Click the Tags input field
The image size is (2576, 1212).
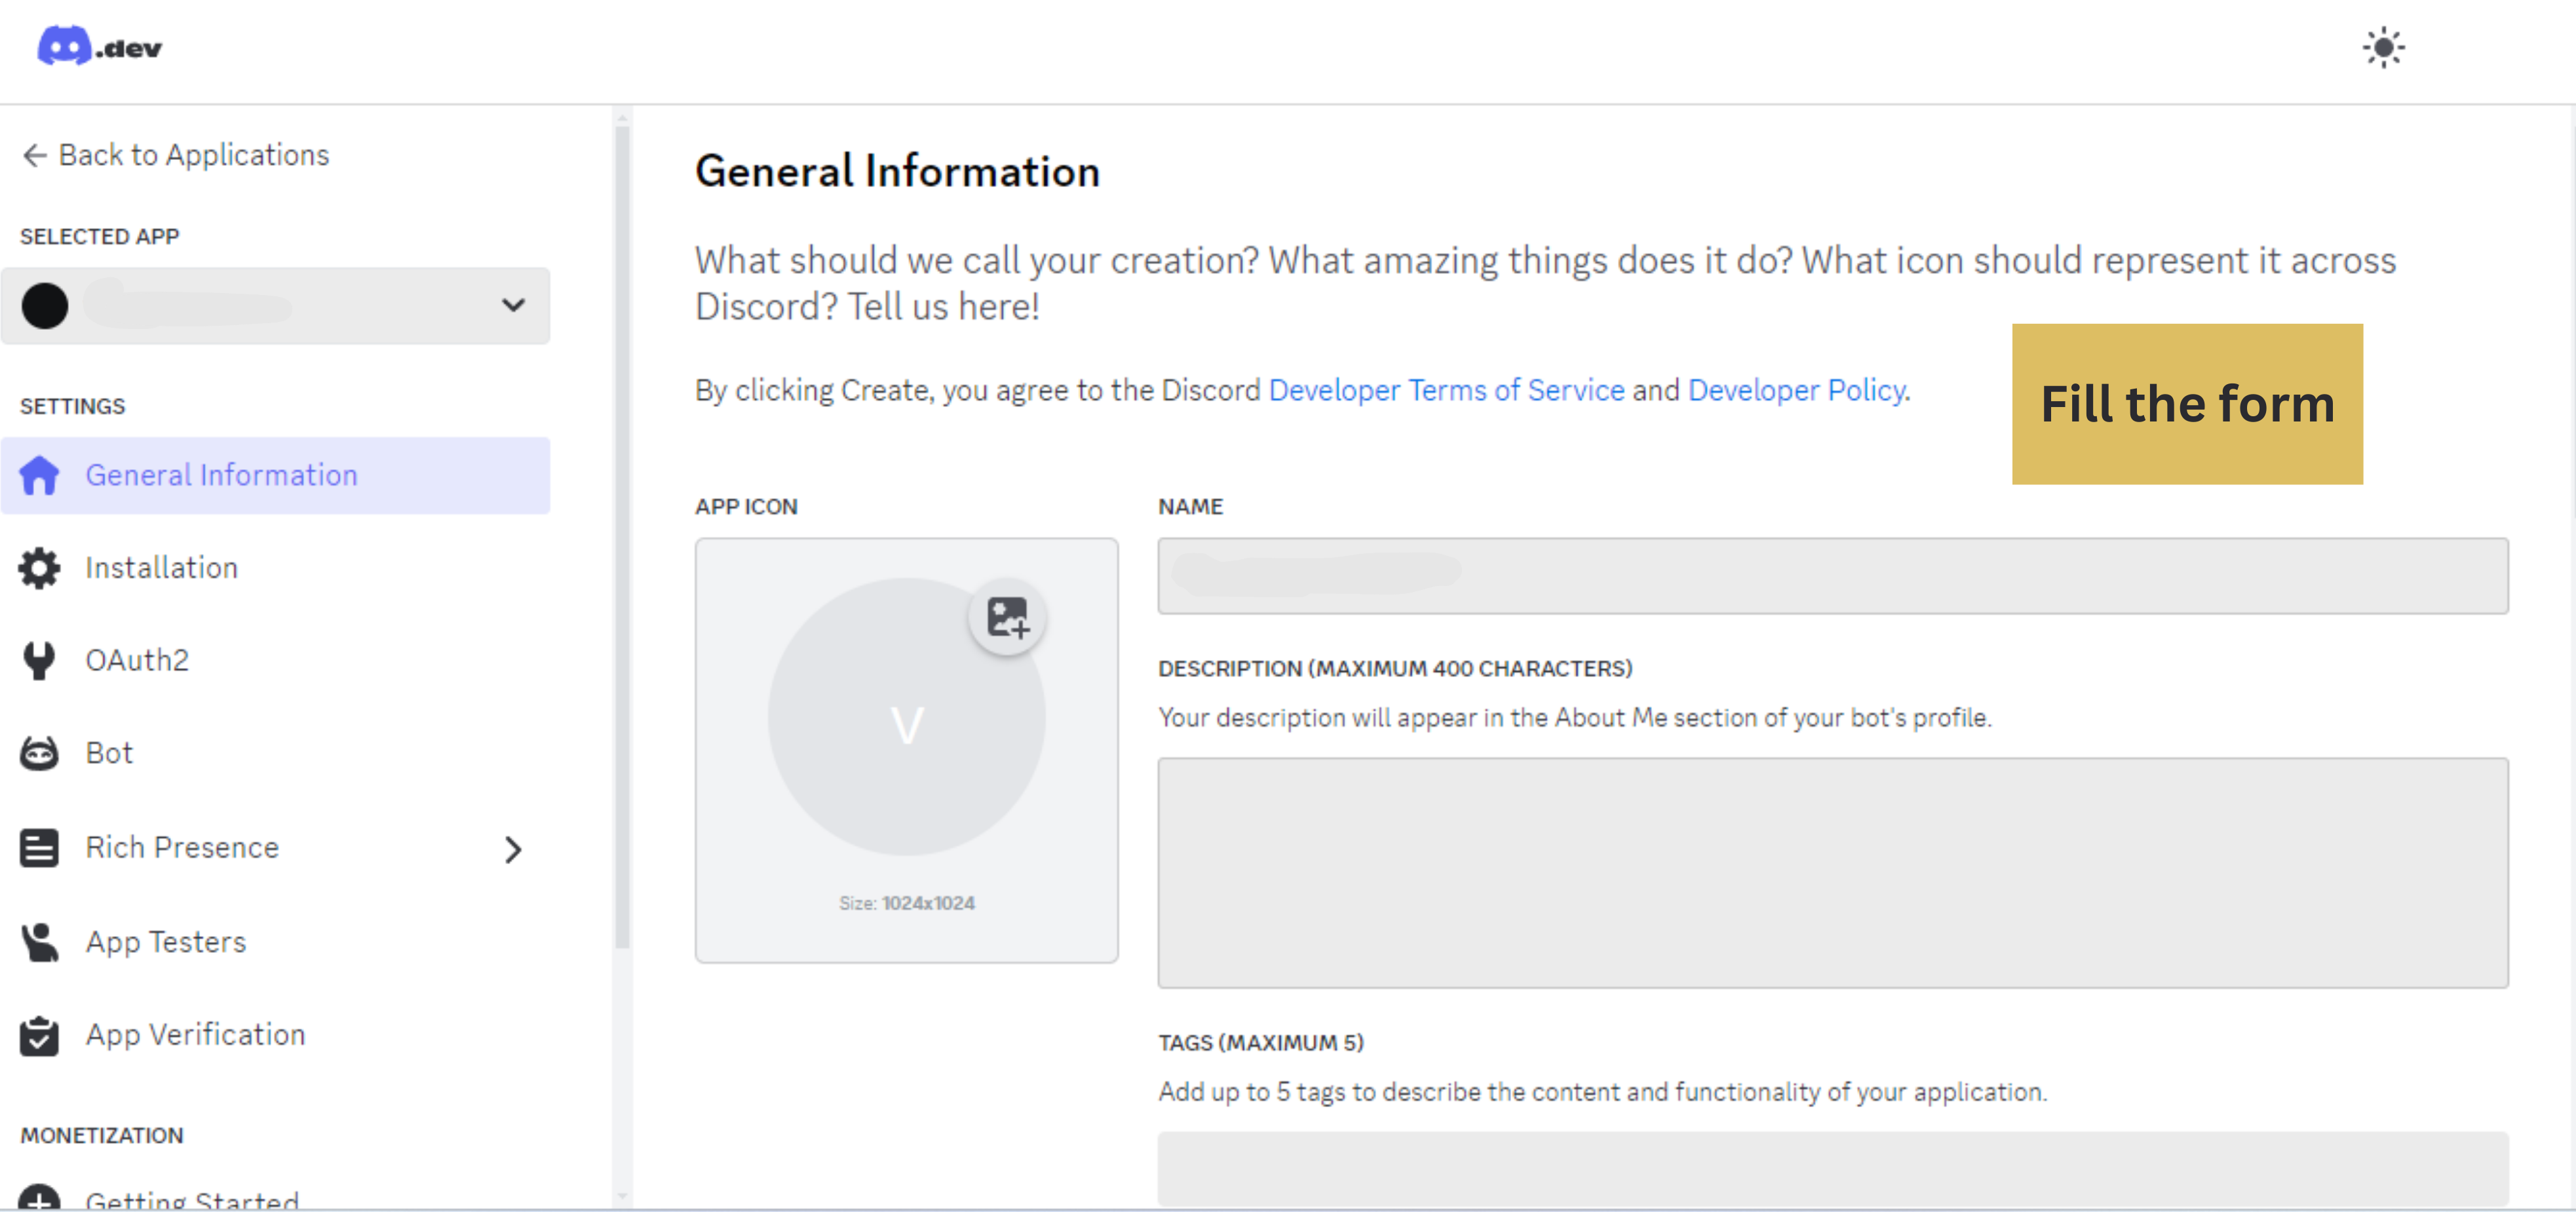(x=1832, y=1168)
